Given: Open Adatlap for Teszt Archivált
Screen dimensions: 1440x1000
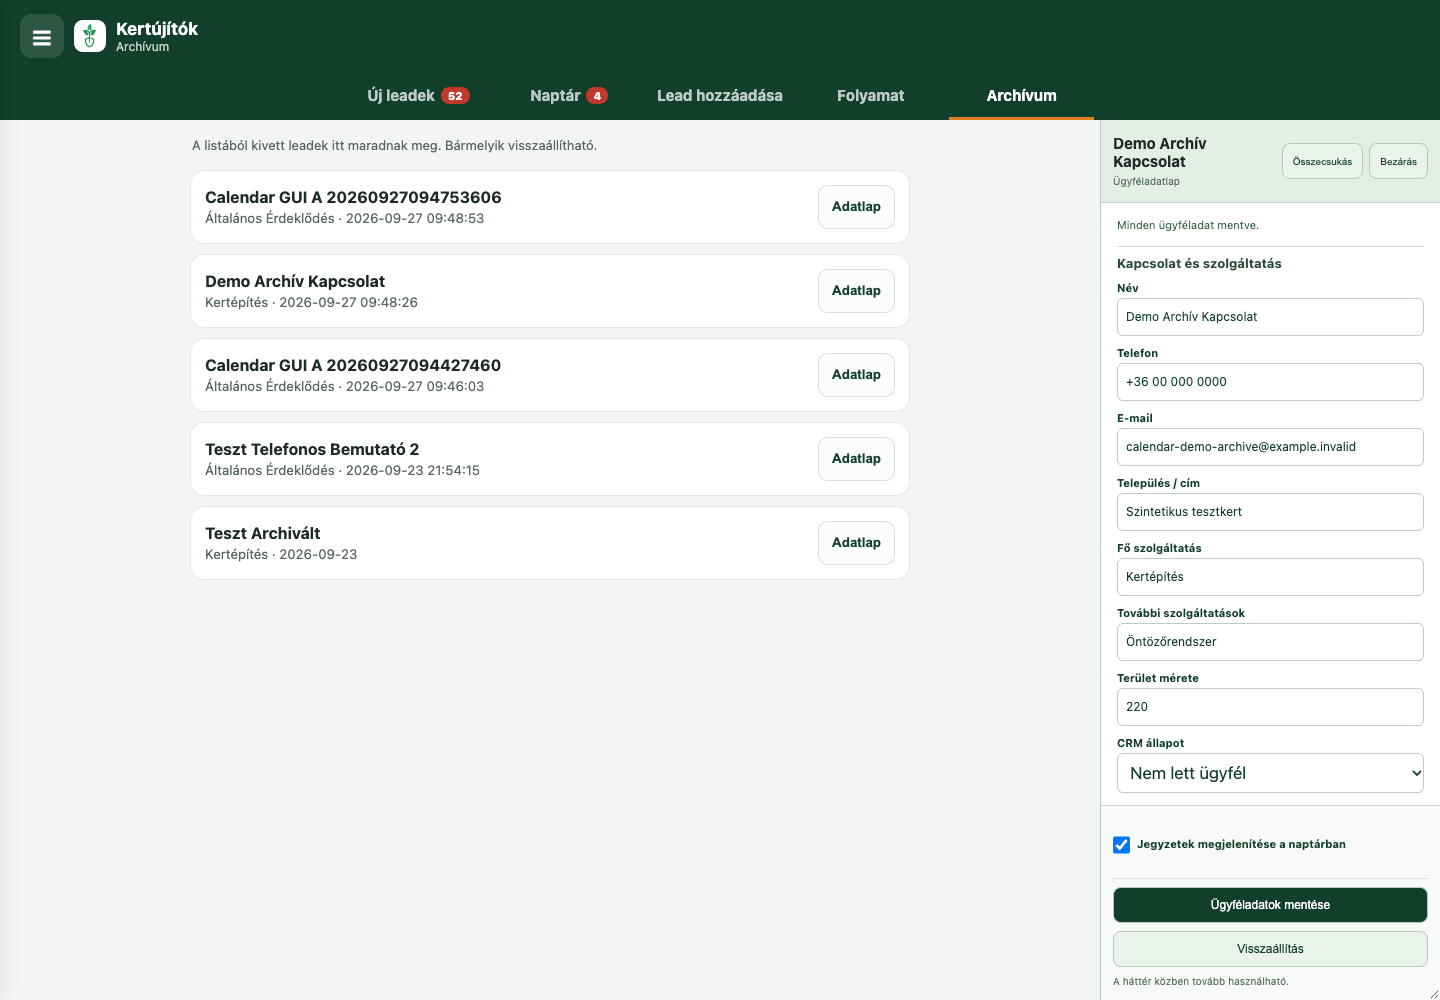Looking at the screenshot, I should pyautogui.click(x=856, y=543).
